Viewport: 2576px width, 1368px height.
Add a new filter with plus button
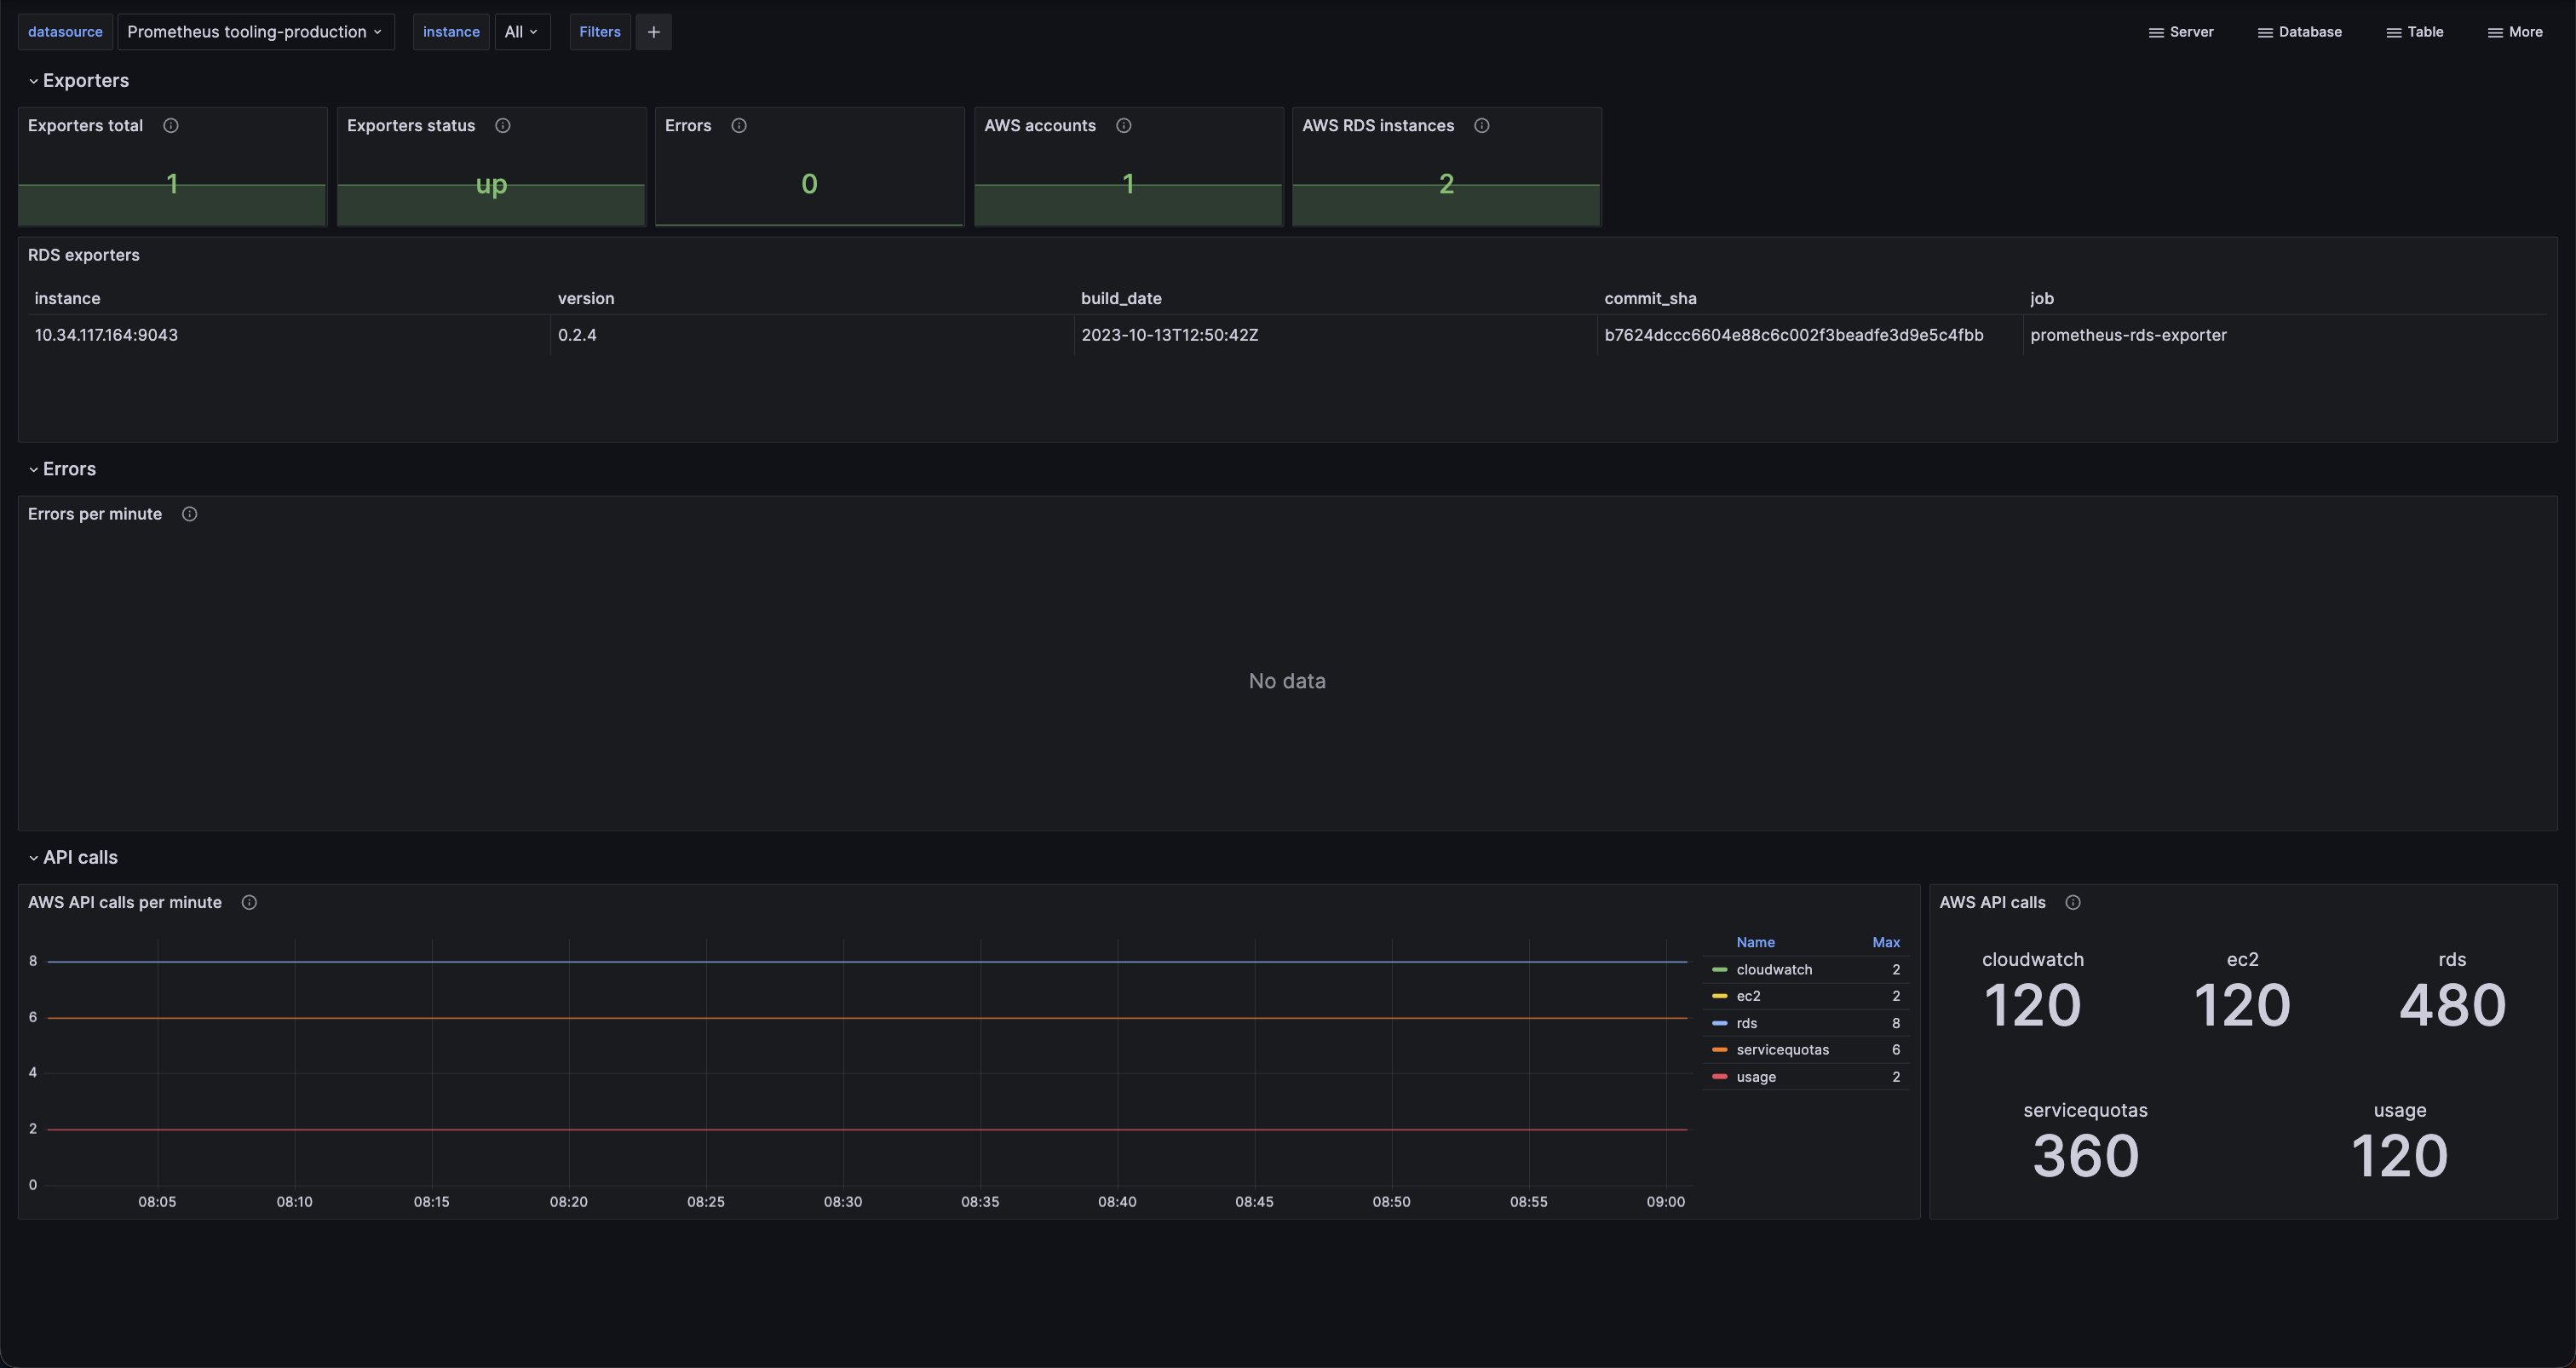(x=654, y=32)
